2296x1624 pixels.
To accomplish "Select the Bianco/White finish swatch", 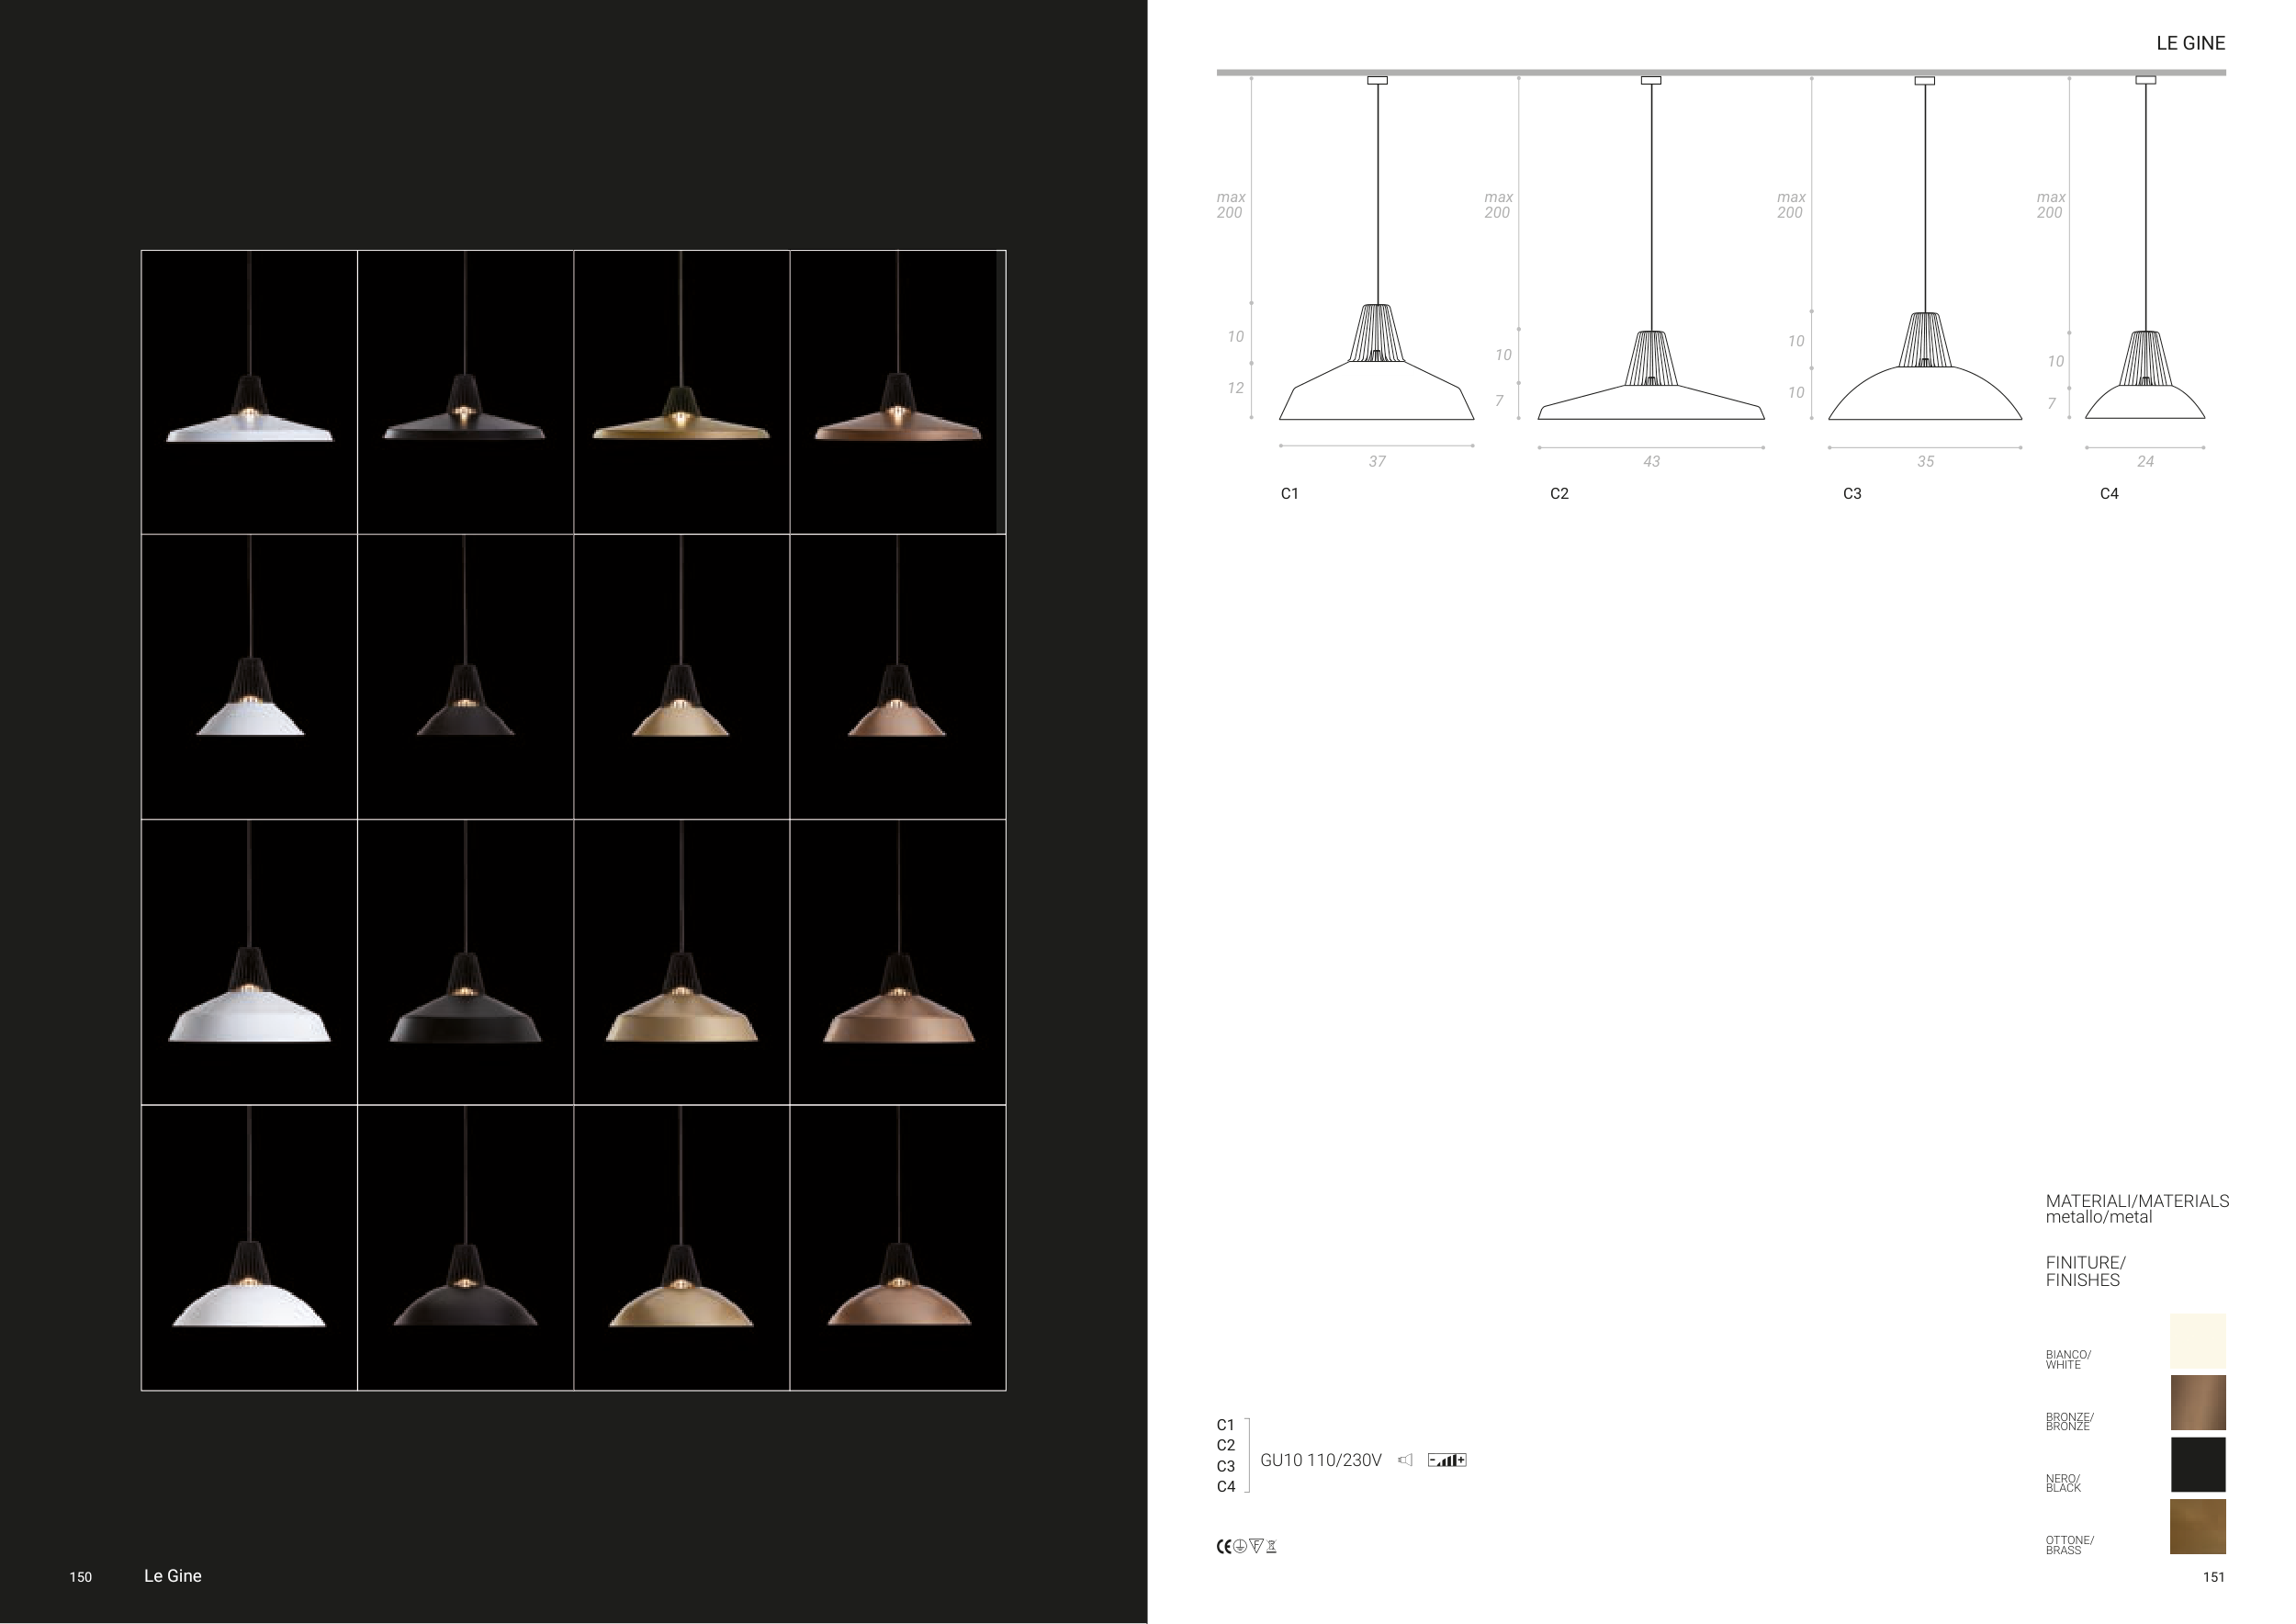I will [x=2197, y=1341].
